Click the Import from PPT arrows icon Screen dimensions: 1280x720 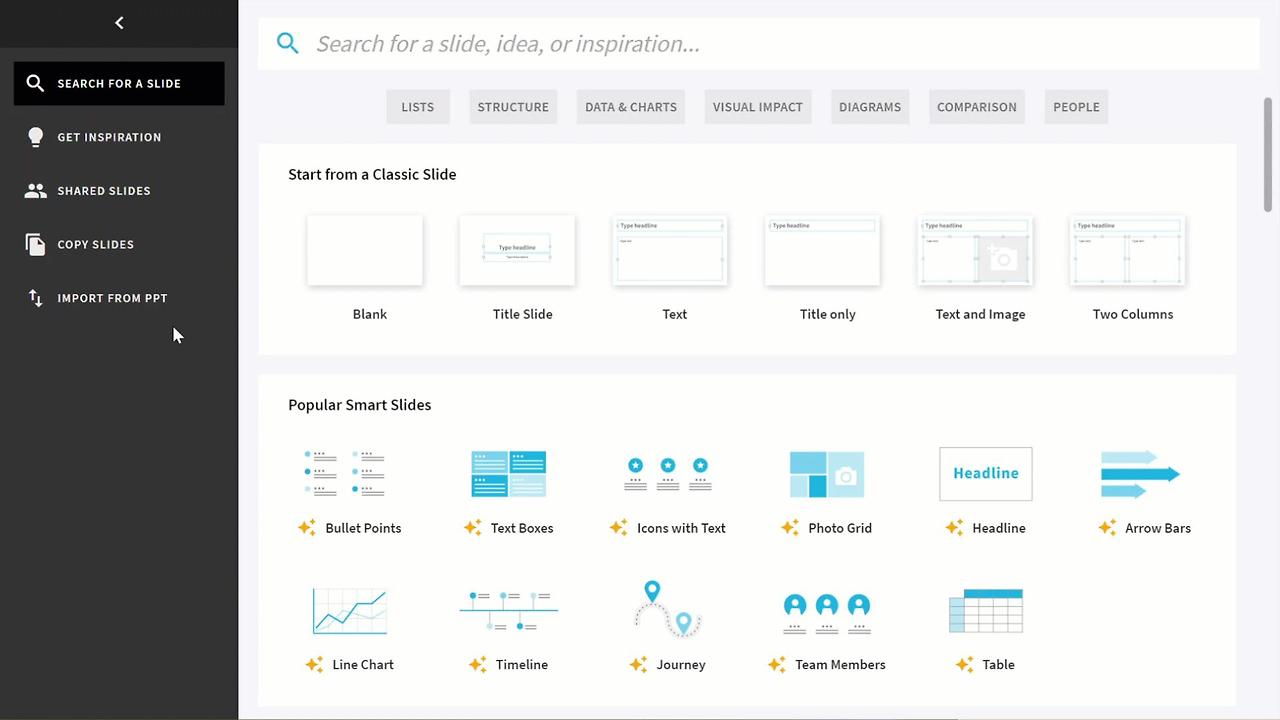pyautogui.click(x=35, y=298)
